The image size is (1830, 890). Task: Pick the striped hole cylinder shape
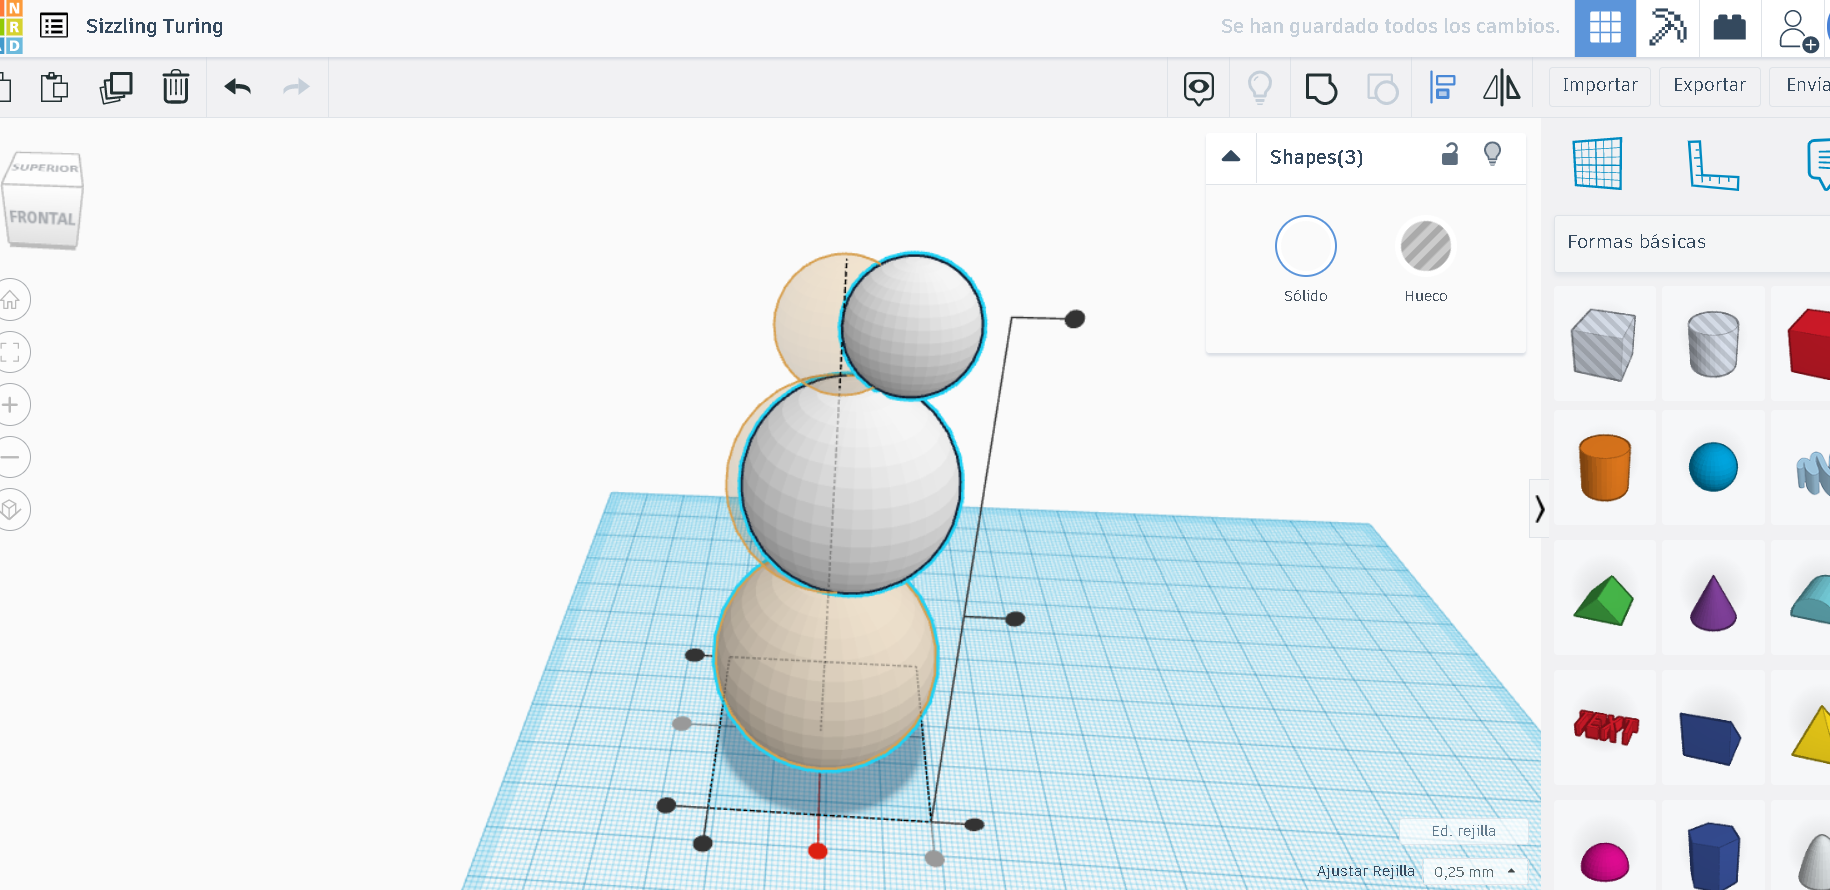[1713, 344]
